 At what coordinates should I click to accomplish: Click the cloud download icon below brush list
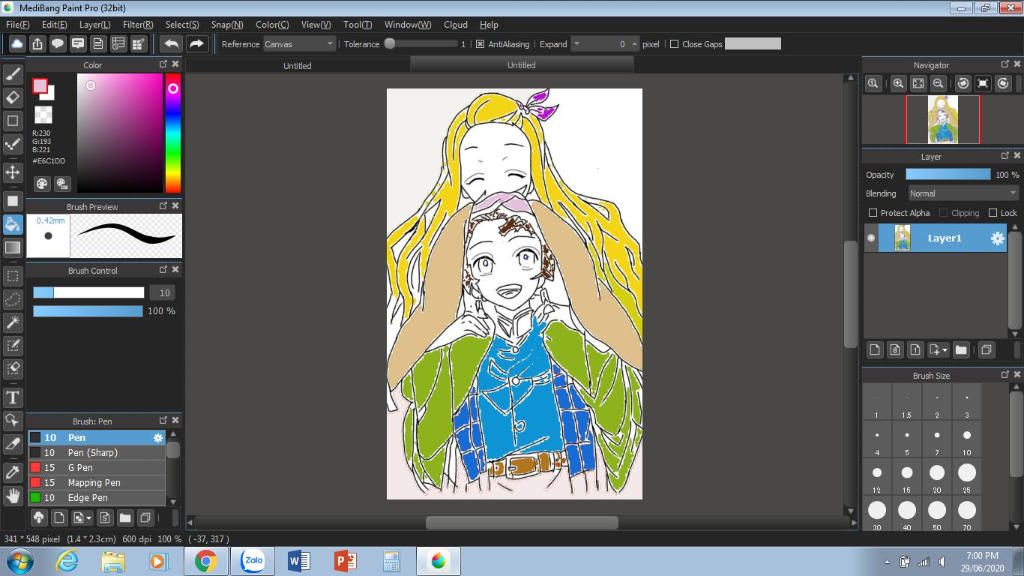tap(39, 518)
